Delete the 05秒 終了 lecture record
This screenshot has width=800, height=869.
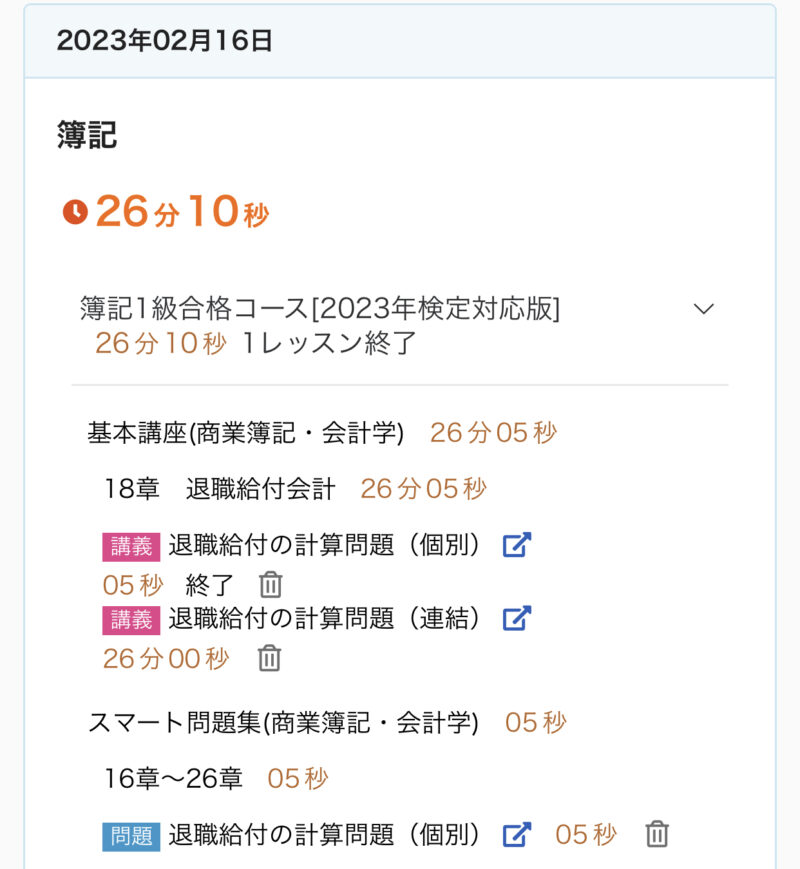tap(271, 585)
